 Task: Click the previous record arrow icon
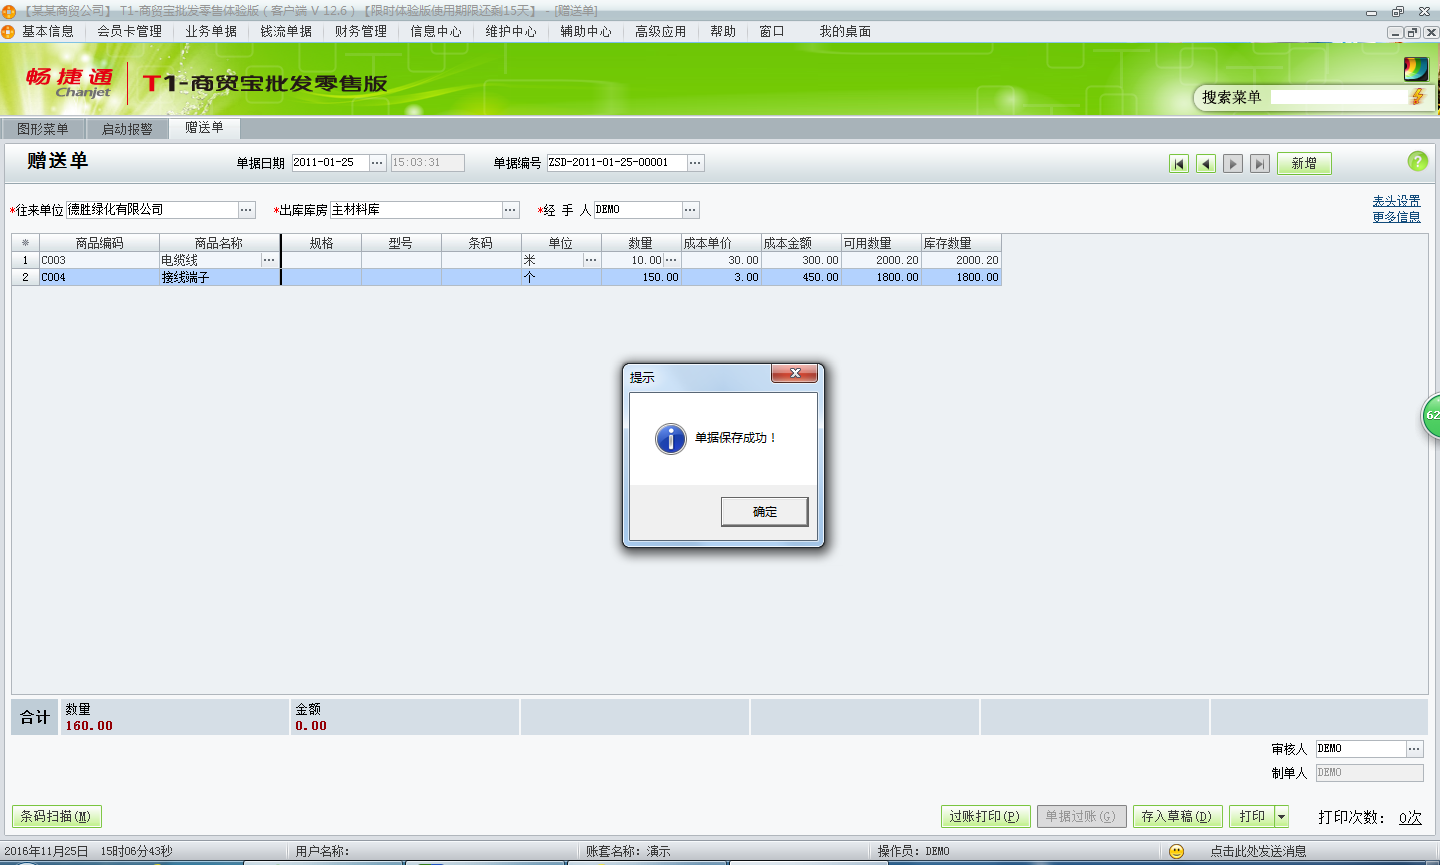click(x=1206, y=164)
